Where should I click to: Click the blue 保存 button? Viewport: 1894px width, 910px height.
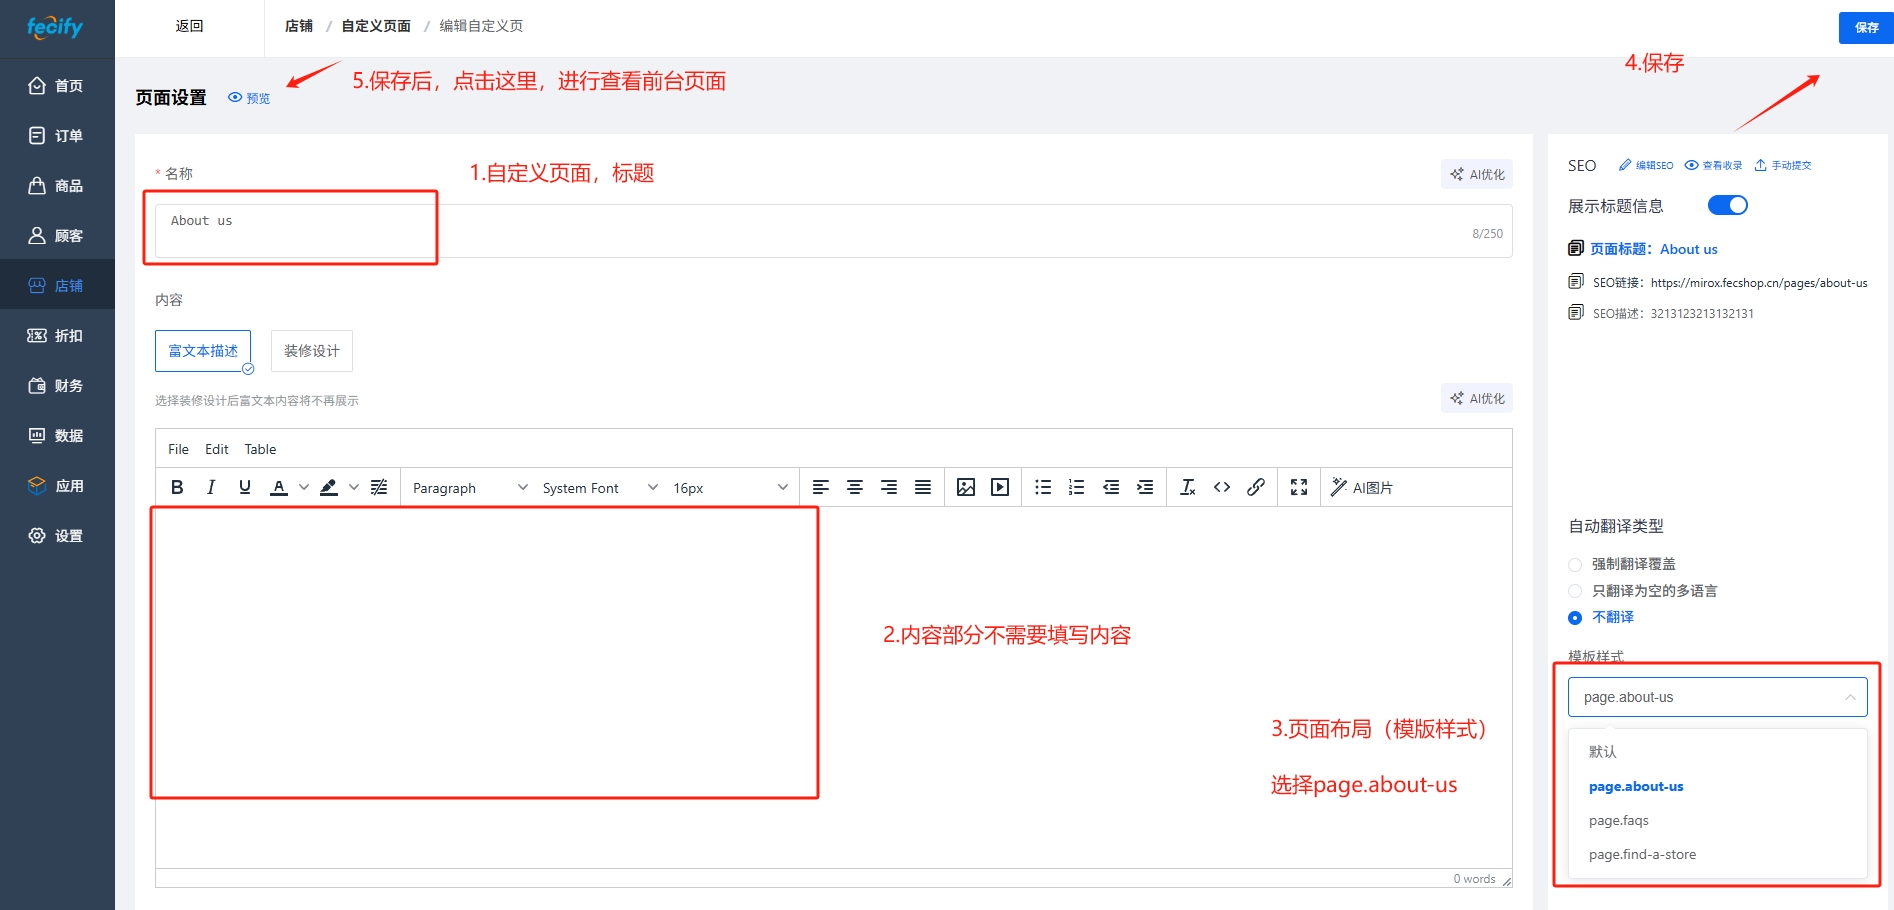tap(1865, 27)
